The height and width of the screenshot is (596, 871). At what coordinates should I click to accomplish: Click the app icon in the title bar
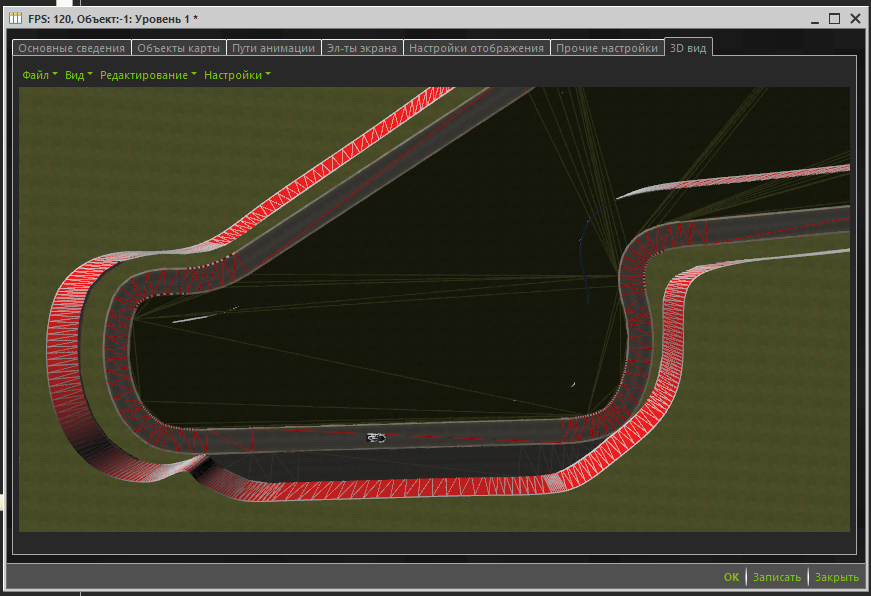point(16,18)
